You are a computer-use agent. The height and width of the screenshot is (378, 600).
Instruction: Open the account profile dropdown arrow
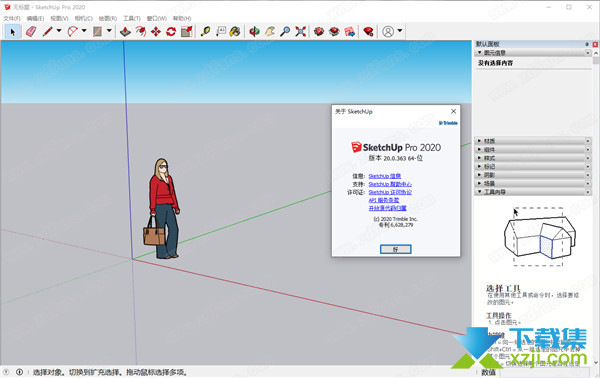(399, 31)
